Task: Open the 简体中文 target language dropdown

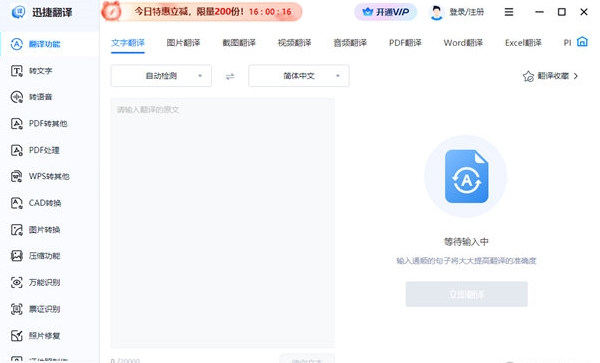Action: coord(299,76)
